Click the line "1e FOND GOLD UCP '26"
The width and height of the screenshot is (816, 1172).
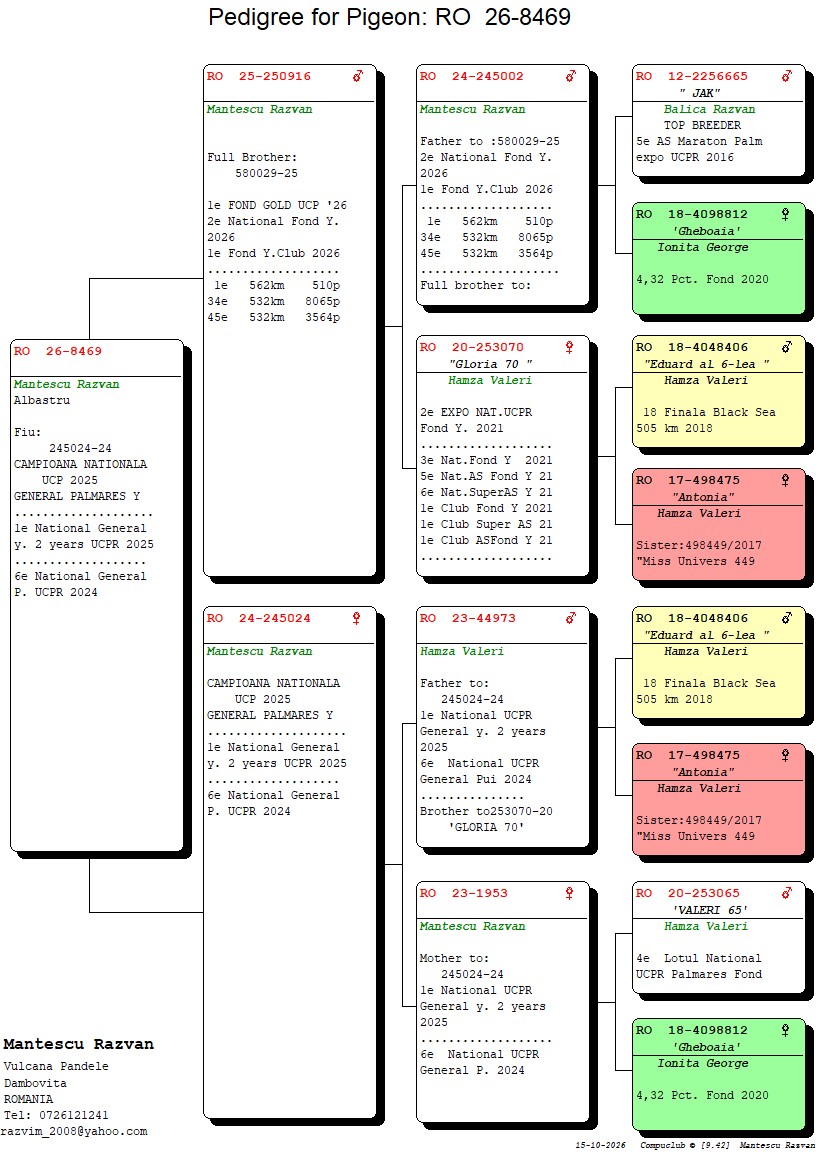click(x=276, y=206)
